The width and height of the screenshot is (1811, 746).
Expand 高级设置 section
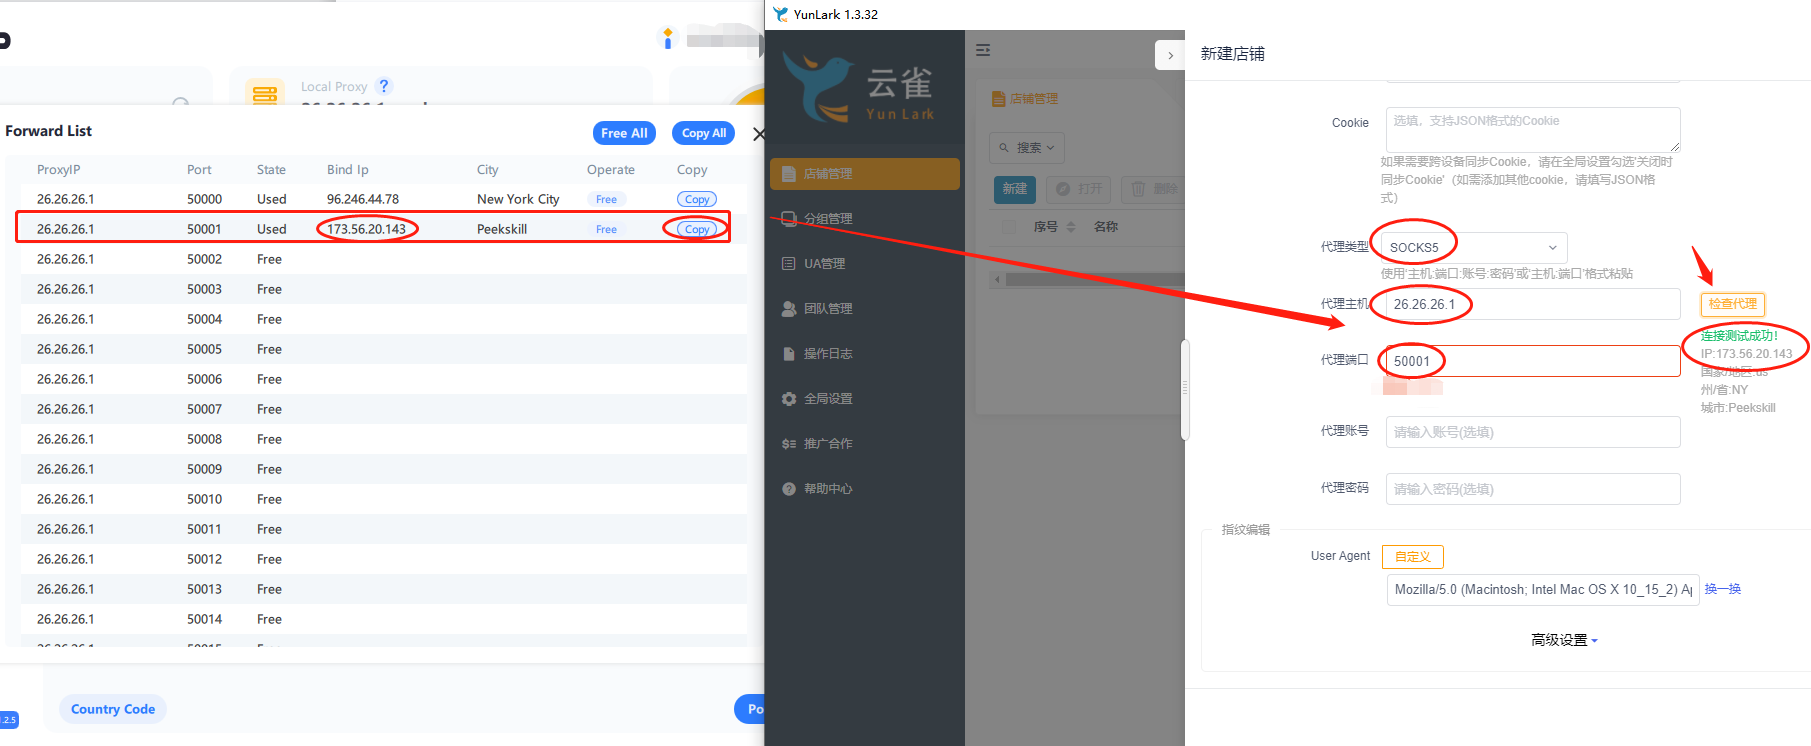[1565, 640]
